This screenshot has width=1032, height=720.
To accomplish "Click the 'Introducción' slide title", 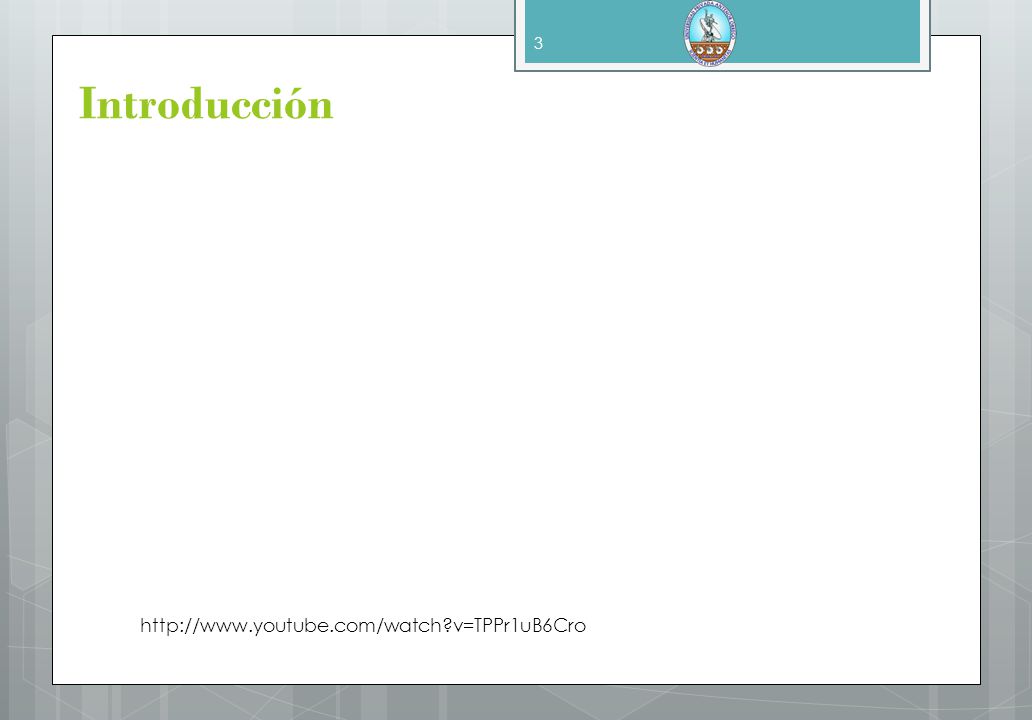I will tap(206, 104).
